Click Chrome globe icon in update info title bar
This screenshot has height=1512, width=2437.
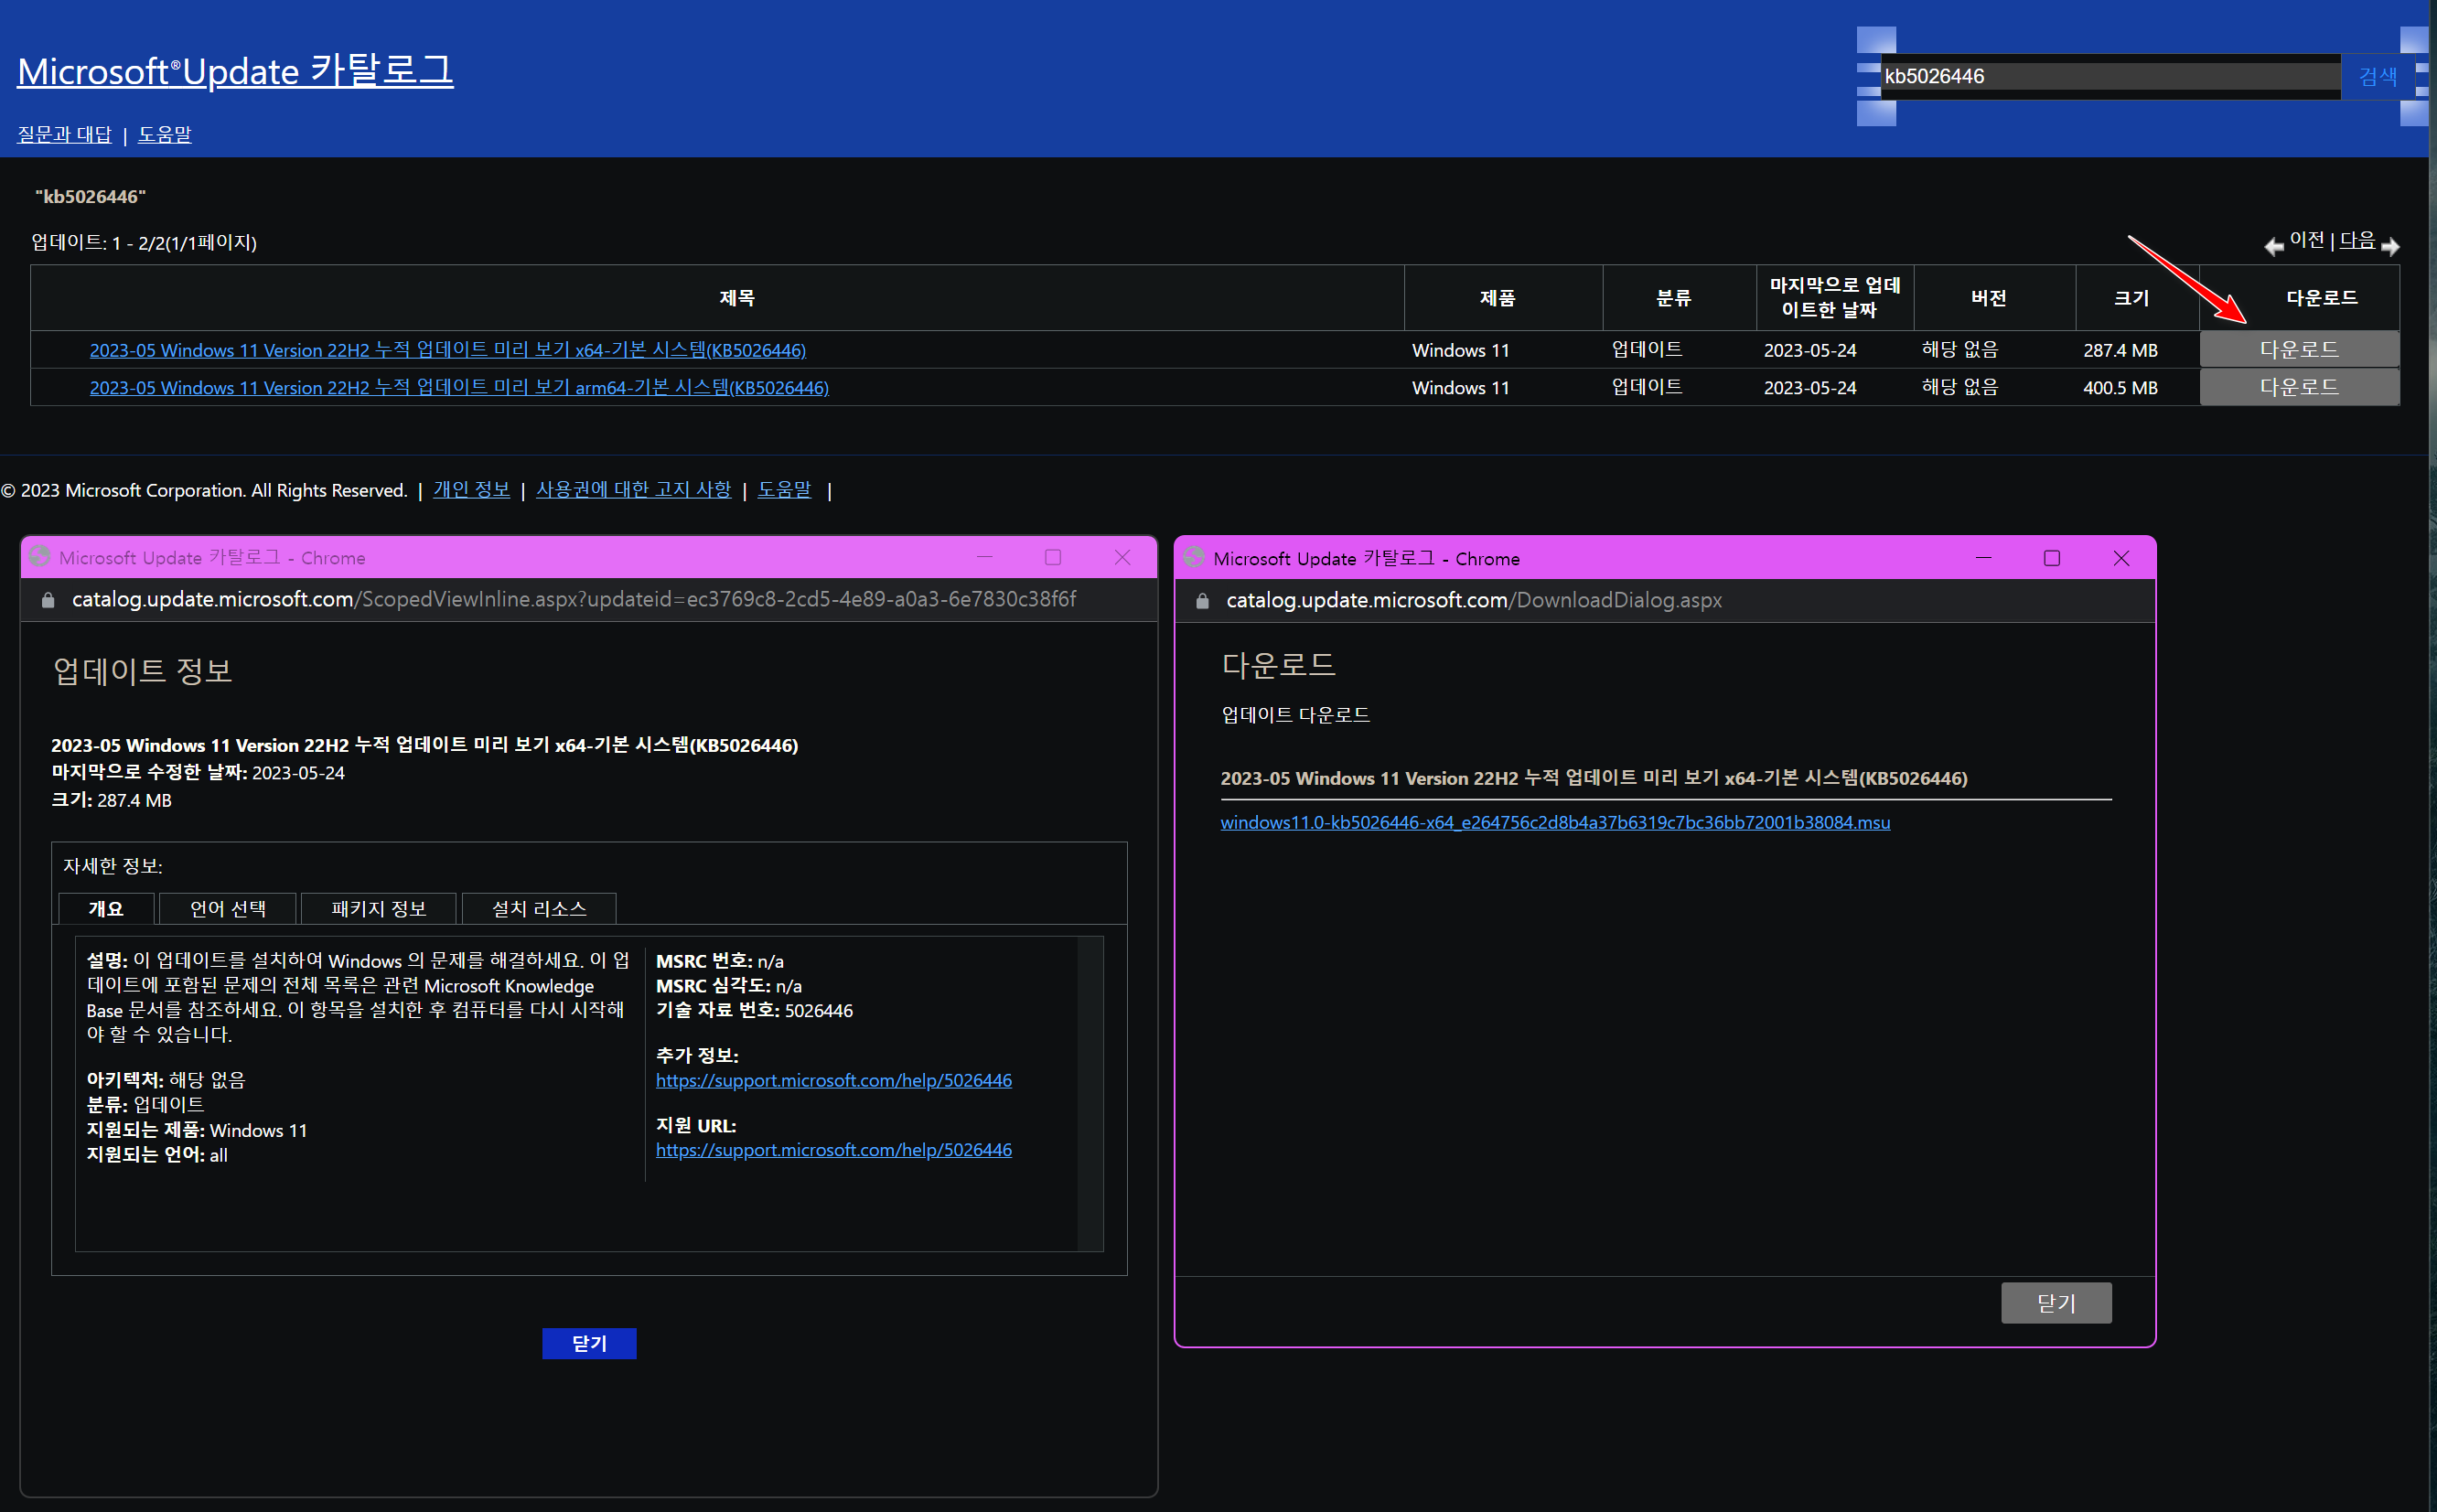coord(40,557)
